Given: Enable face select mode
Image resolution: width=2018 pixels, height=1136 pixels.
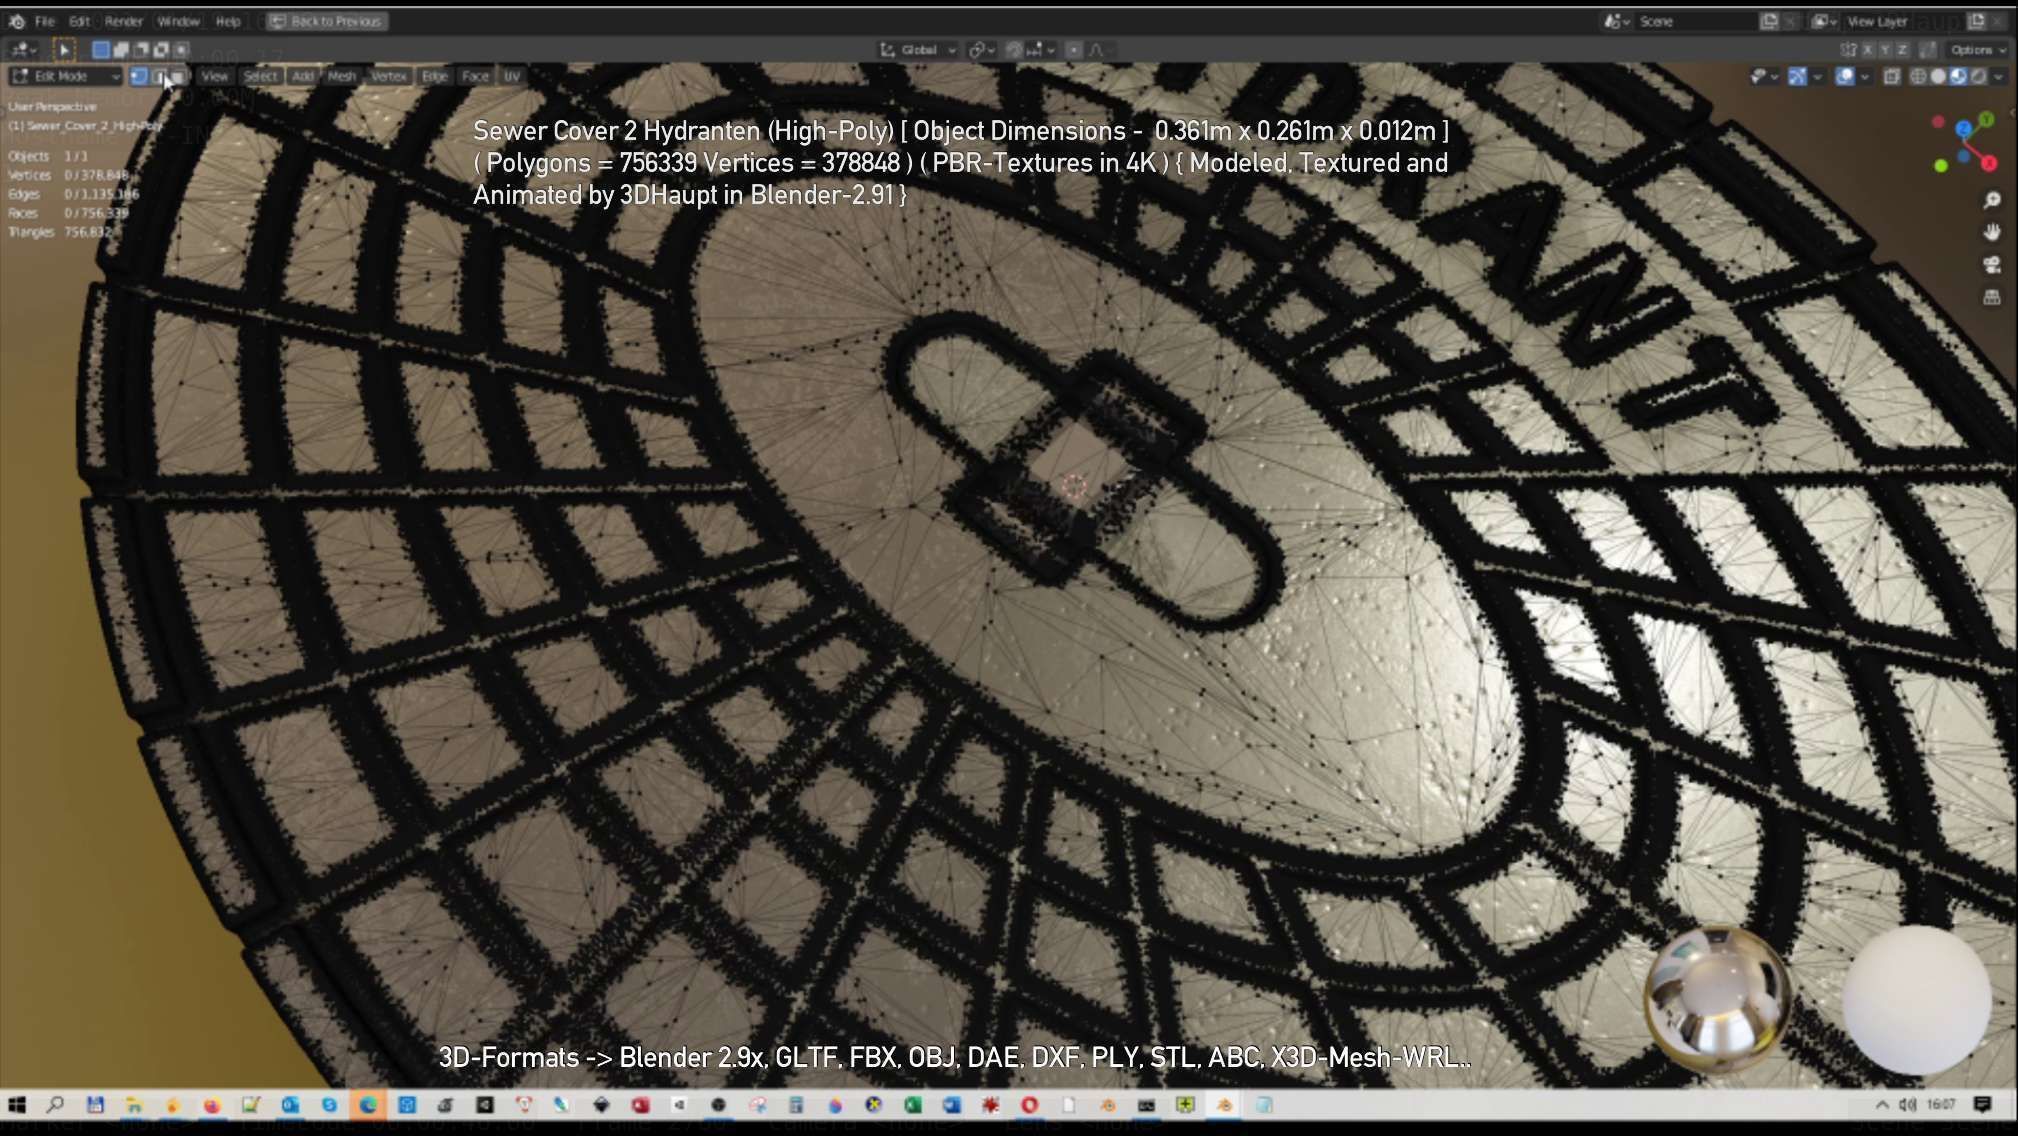Looking at the screenshot, I should click(177, 76).
